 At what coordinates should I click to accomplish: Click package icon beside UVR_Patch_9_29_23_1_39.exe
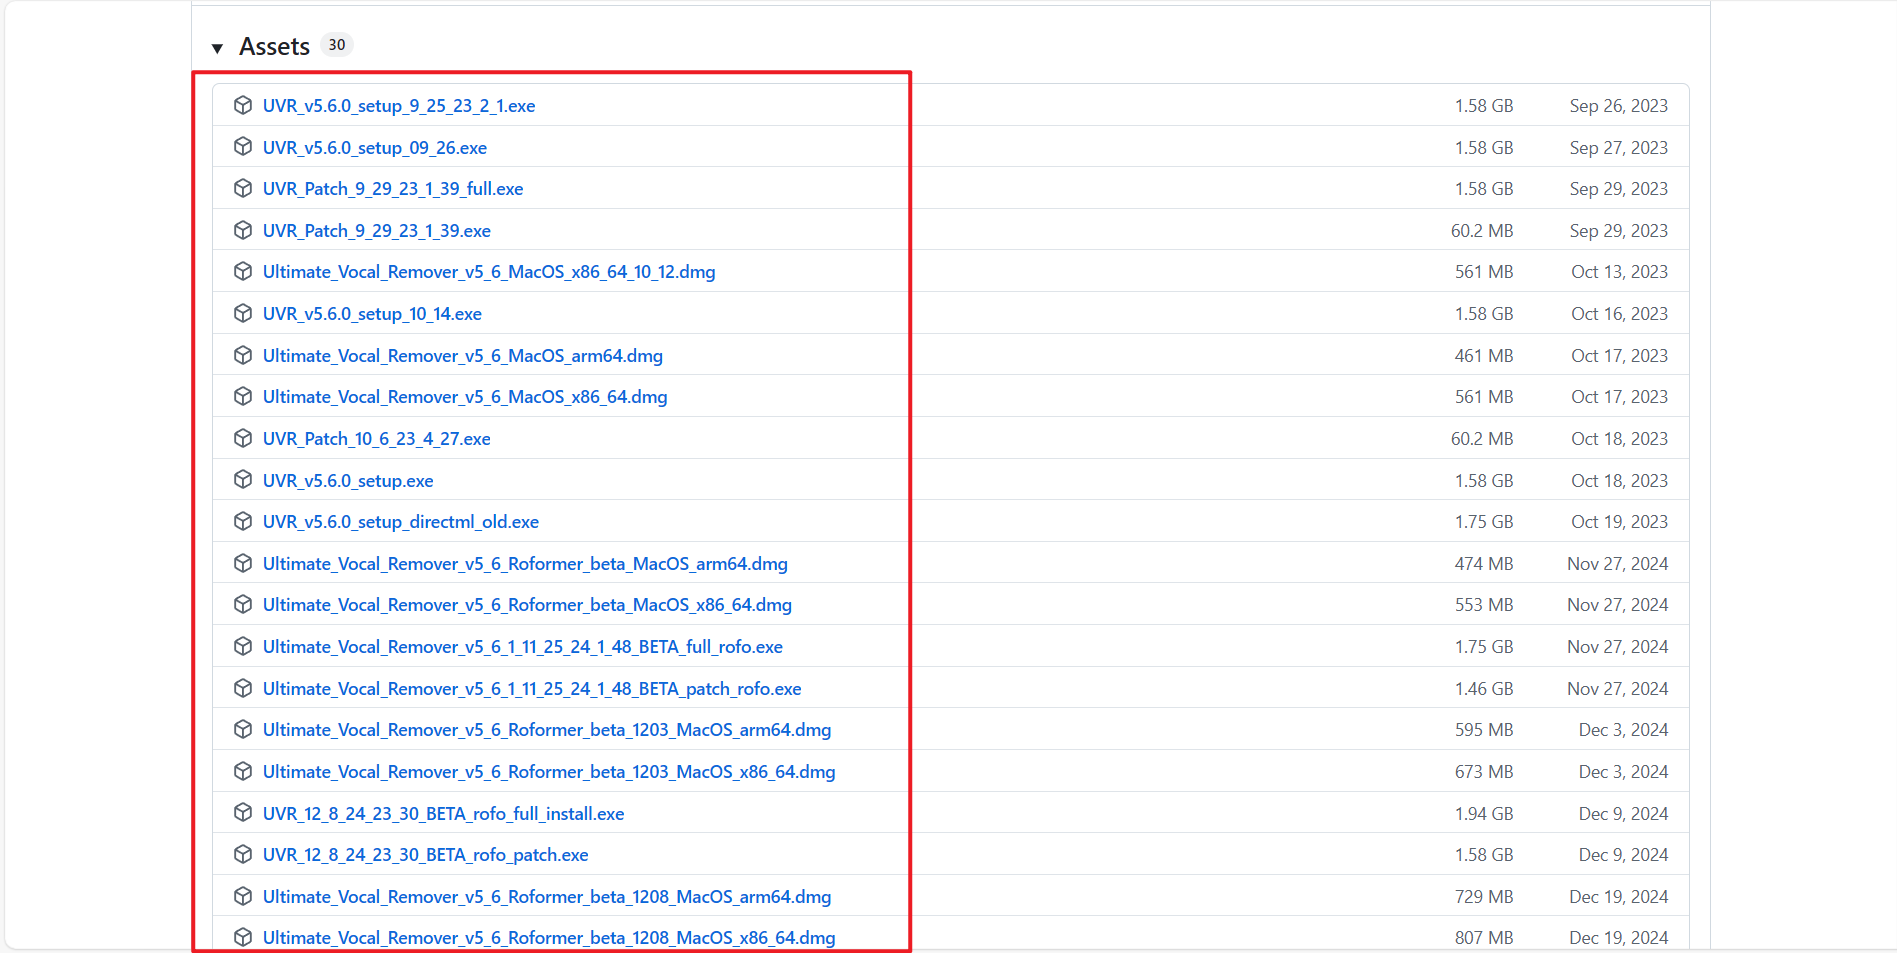[243, 230]
